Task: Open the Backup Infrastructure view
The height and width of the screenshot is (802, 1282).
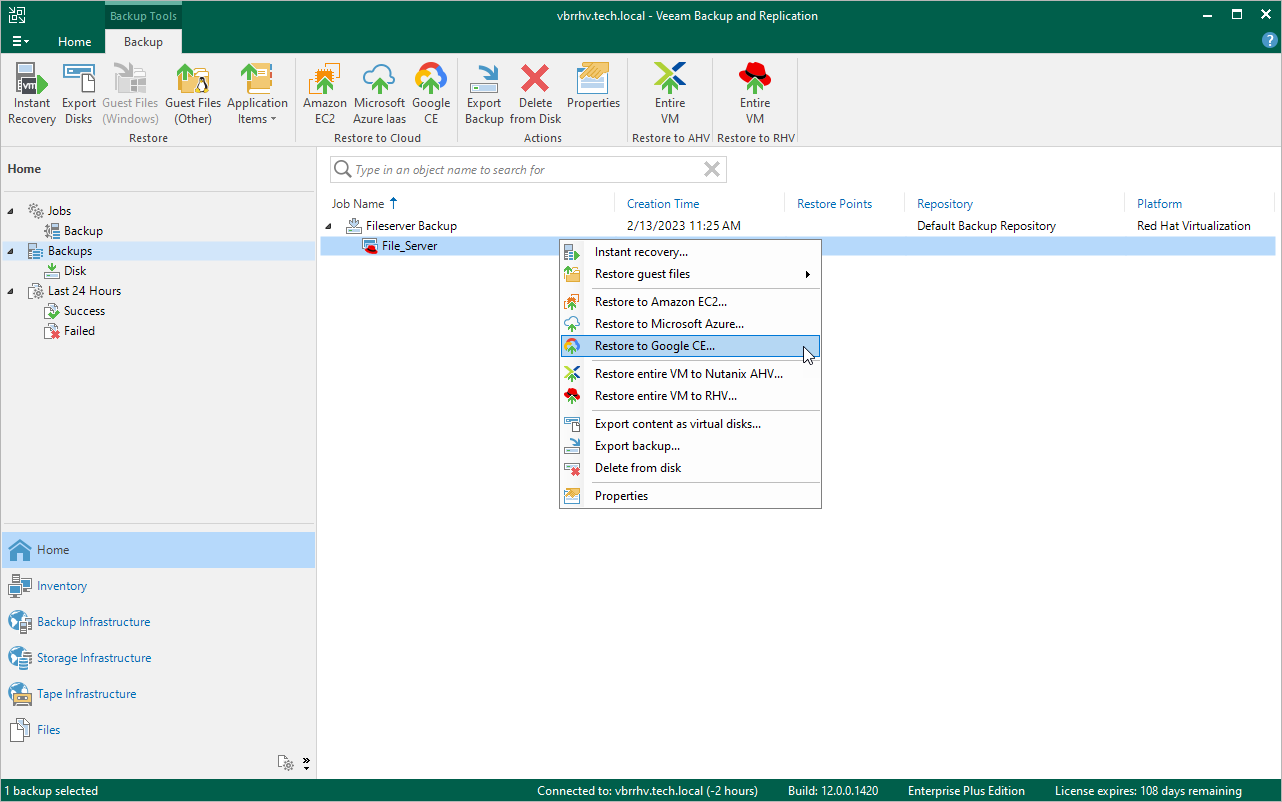Action: [158, 622]
